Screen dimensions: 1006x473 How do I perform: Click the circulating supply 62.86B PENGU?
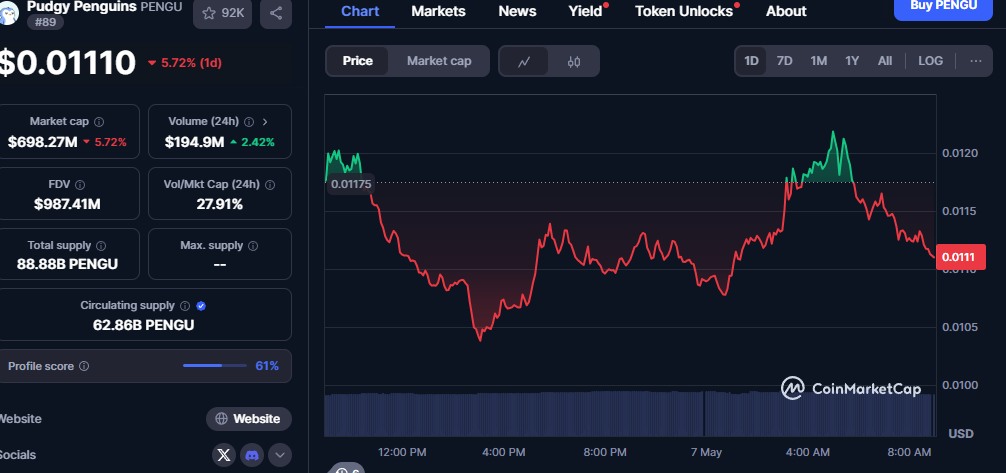144,325
